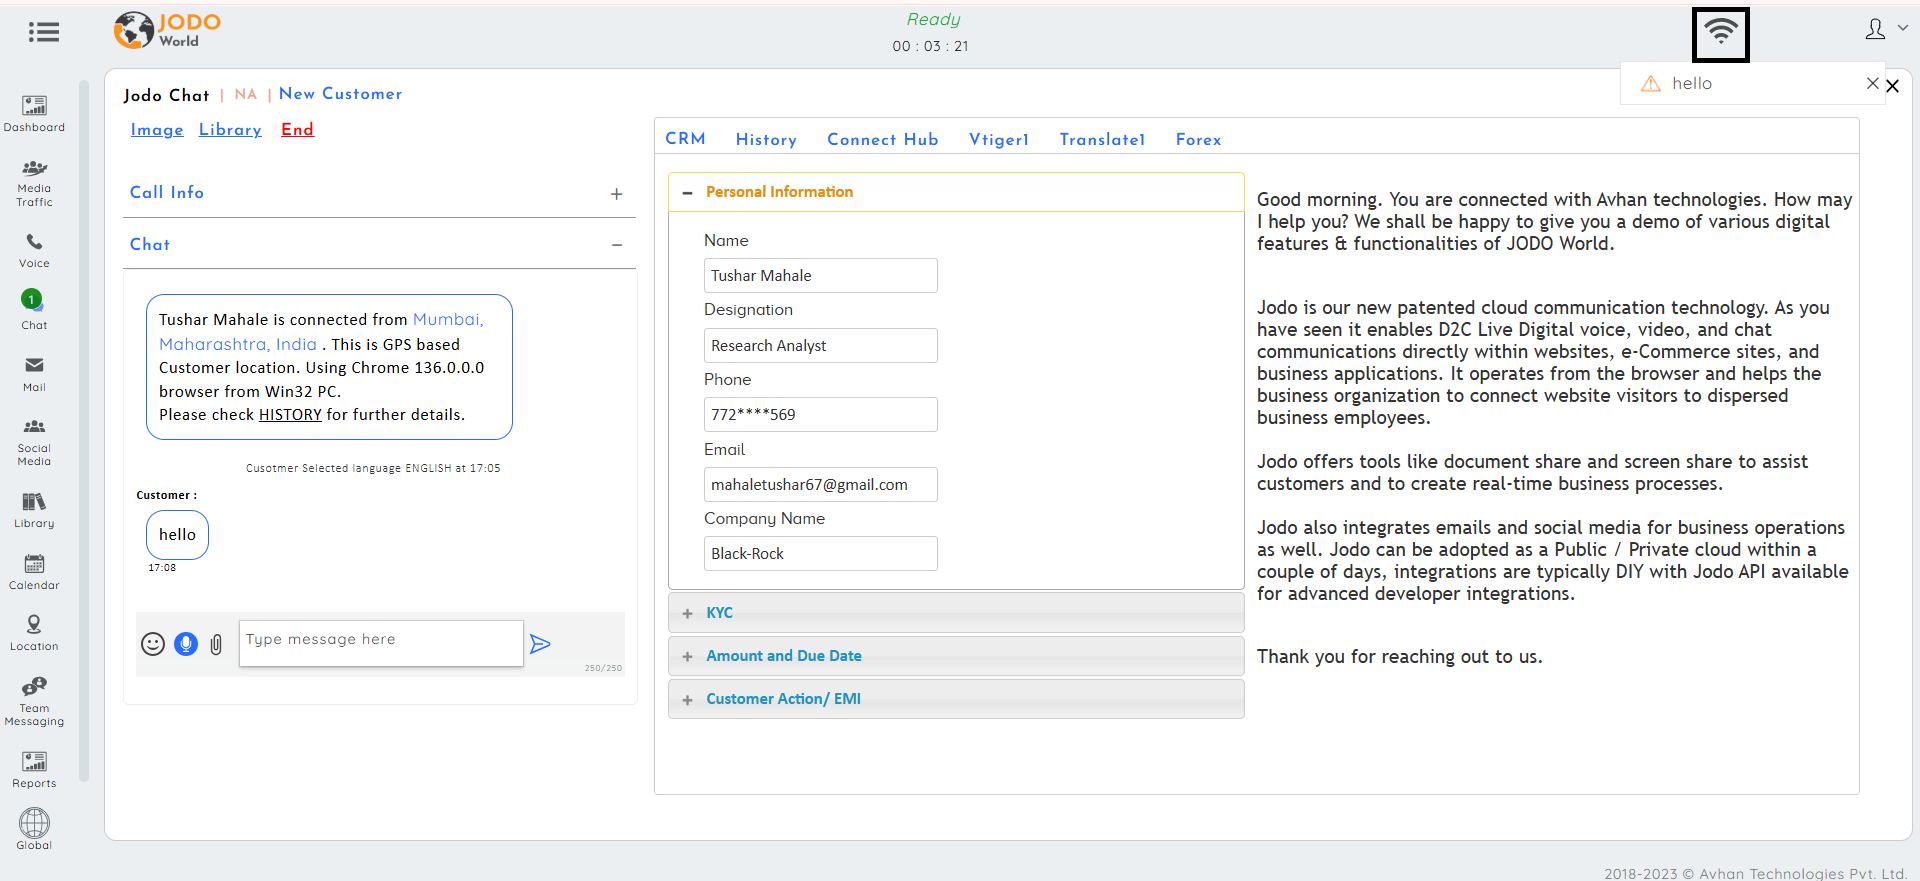Open the user profile dropdown arrow

[x=1902, y=28]
